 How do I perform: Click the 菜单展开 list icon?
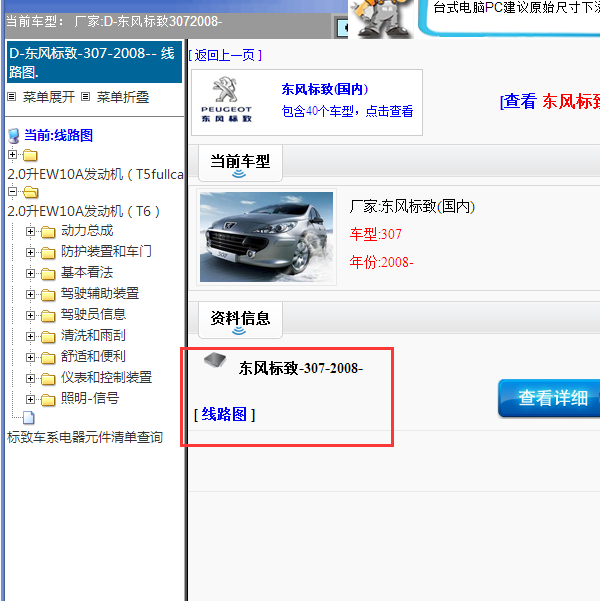(12, 97)
